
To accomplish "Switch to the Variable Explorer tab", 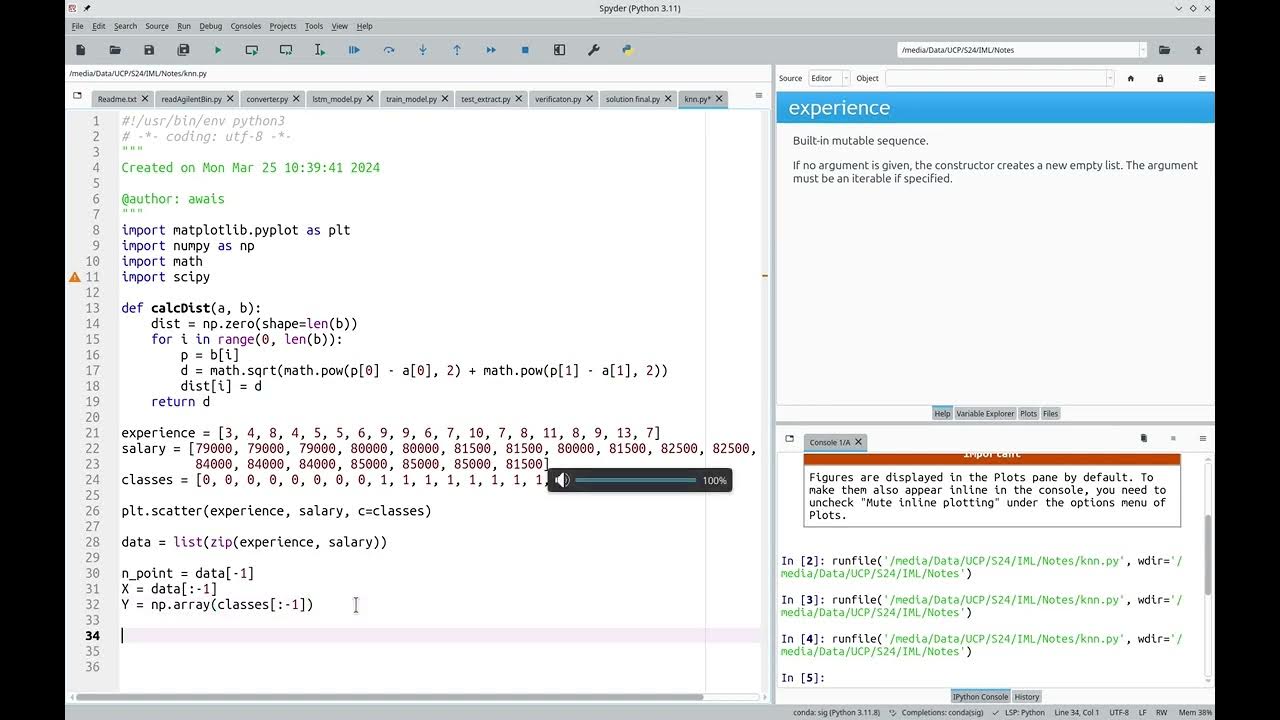I will point(985,413).
